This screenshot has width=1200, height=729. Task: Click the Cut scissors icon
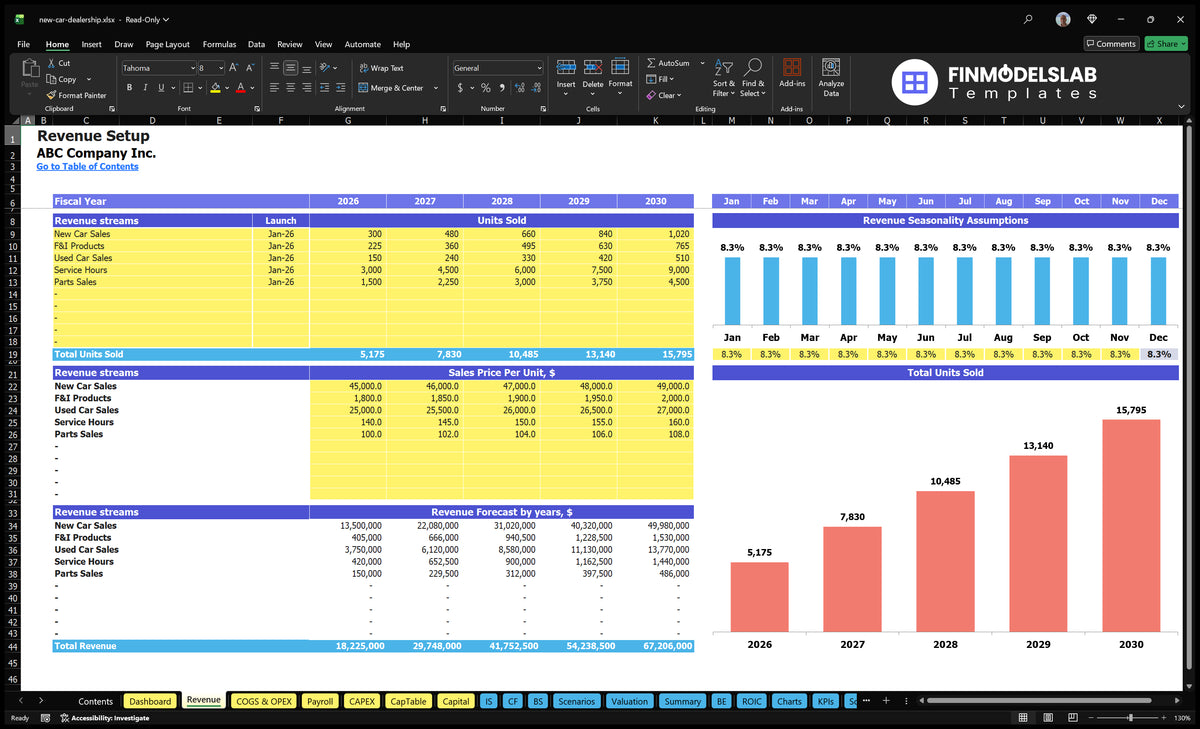[x=52, y=63]
